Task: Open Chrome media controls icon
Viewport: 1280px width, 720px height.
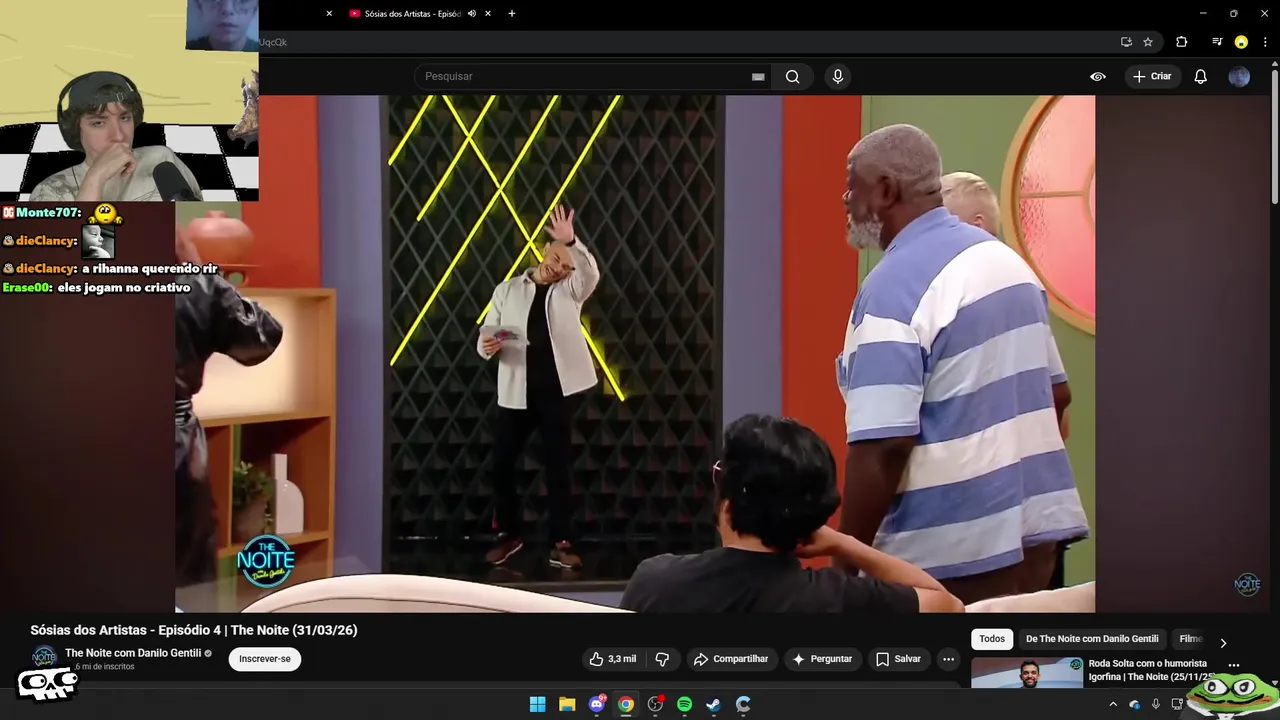Action: pos(1217,42)
